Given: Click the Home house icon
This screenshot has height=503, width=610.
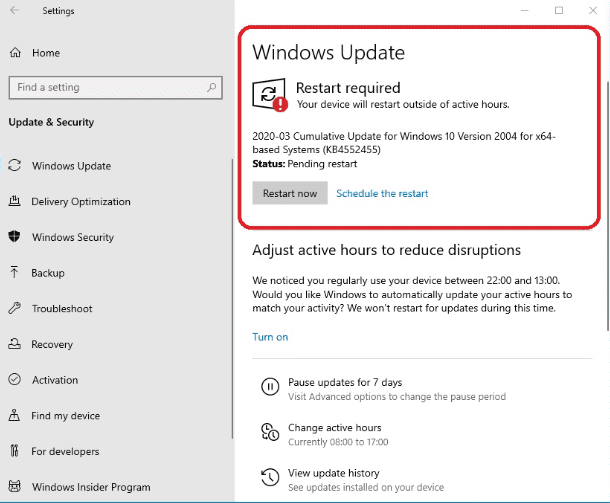Looking at the screenshot, I should 15,52.
